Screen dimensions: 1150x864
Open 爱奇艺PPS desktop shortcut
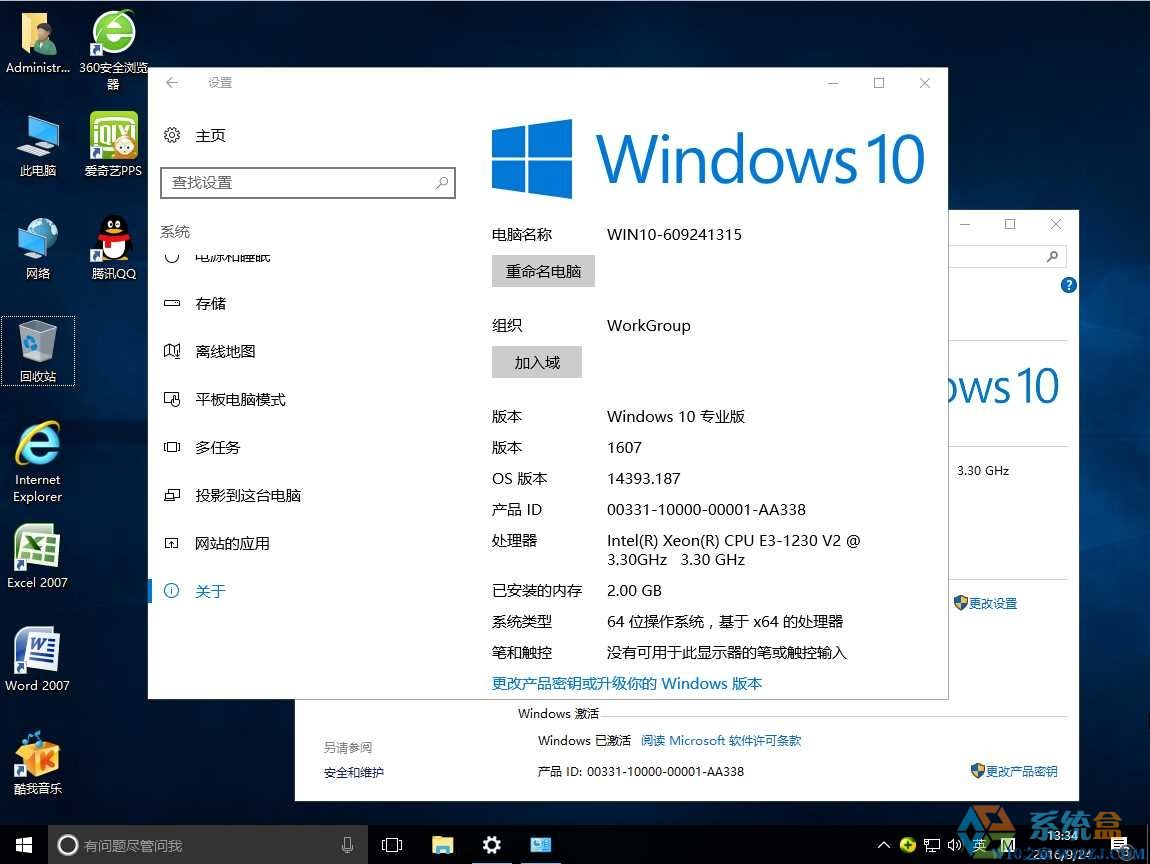coord(113,137)
